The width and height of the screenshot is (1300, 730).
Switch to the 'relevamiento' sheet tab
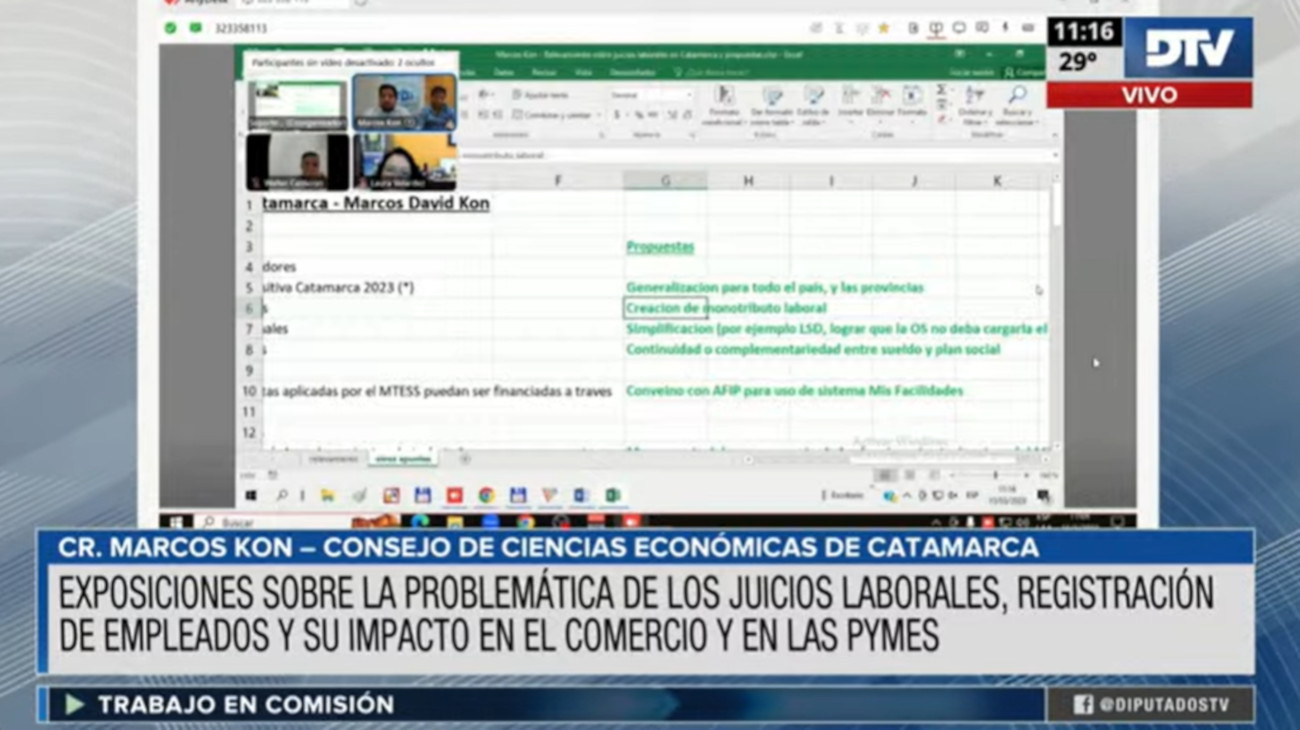pos(333,459)
